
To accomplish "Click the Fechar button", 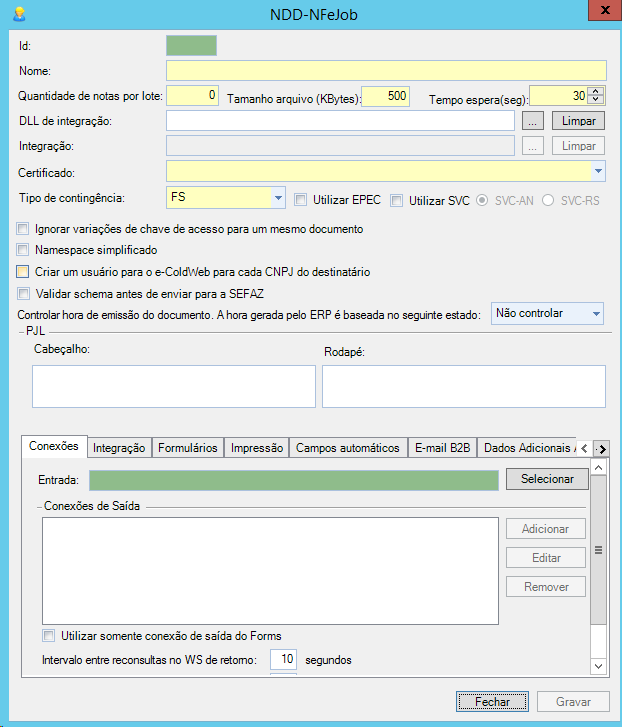I will tap(492, 701).
